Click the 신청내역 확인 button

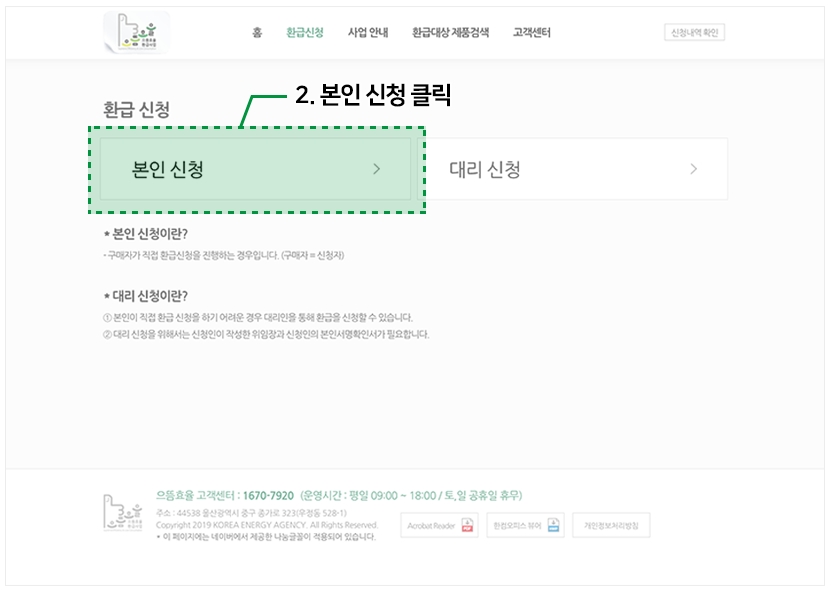[695, 33]
